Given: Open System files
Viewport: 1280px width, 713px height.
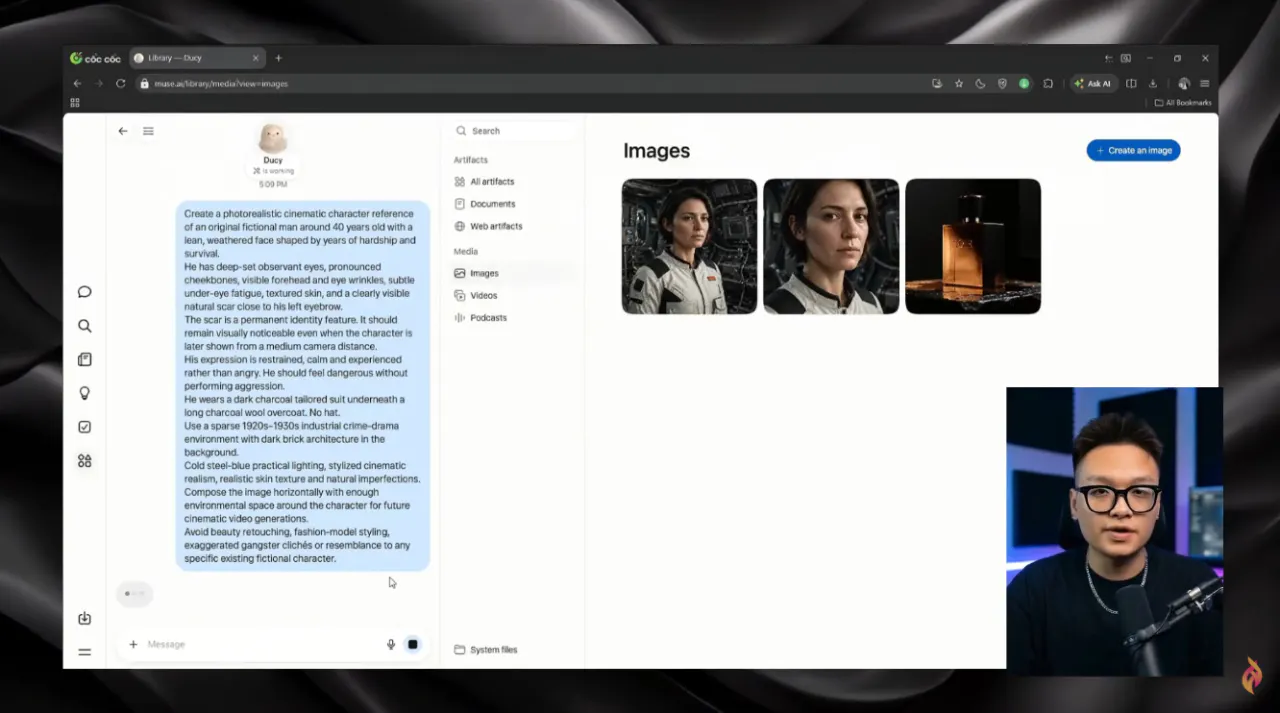Looking at the screenshot, I should pyautogui.click(x=486, y=650).
